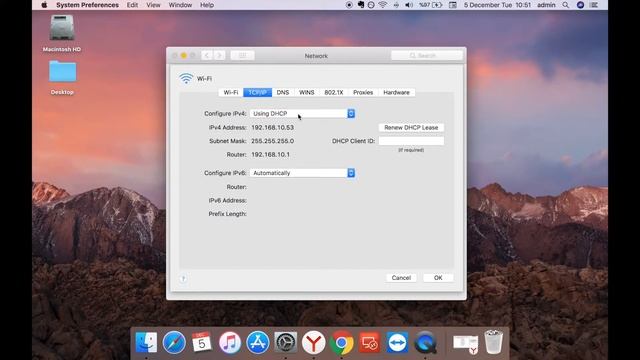Launch Safari from the Dock

pyautogui.click(x=174, y=342)
